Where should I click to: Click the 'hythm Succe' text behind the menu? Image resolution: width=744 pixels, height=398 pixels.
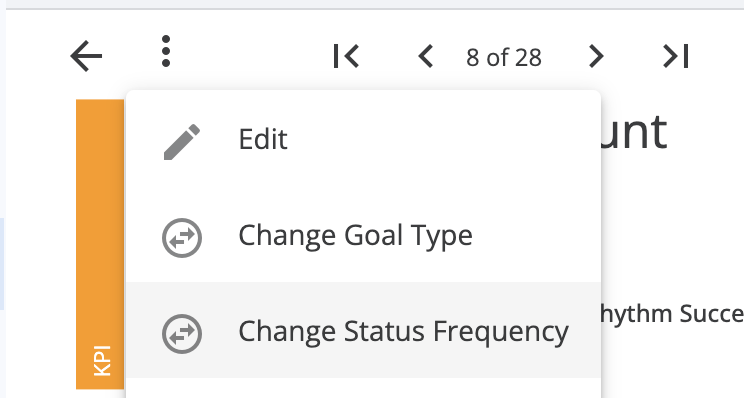pyautogui.click(x=672, y=315)
